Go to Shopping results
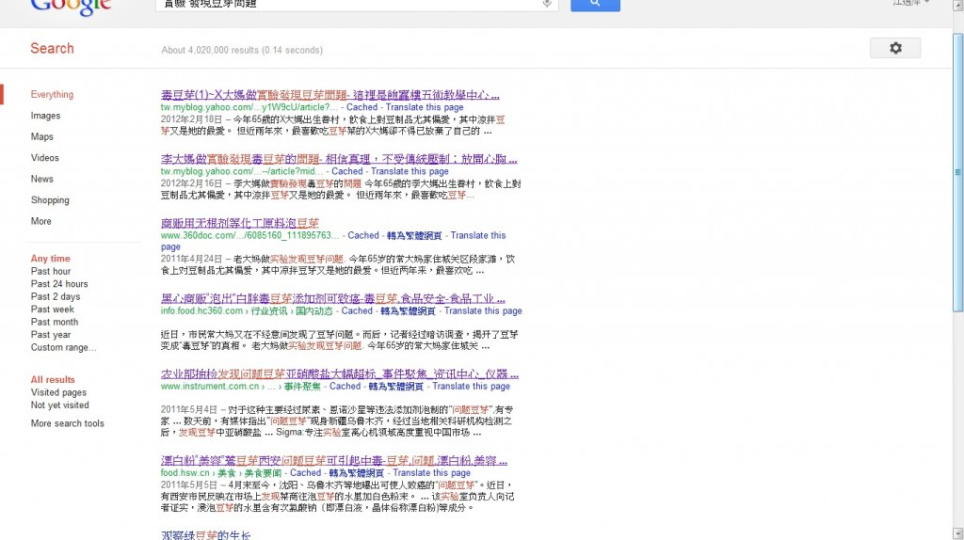The image size is (964, 540). 50,200
